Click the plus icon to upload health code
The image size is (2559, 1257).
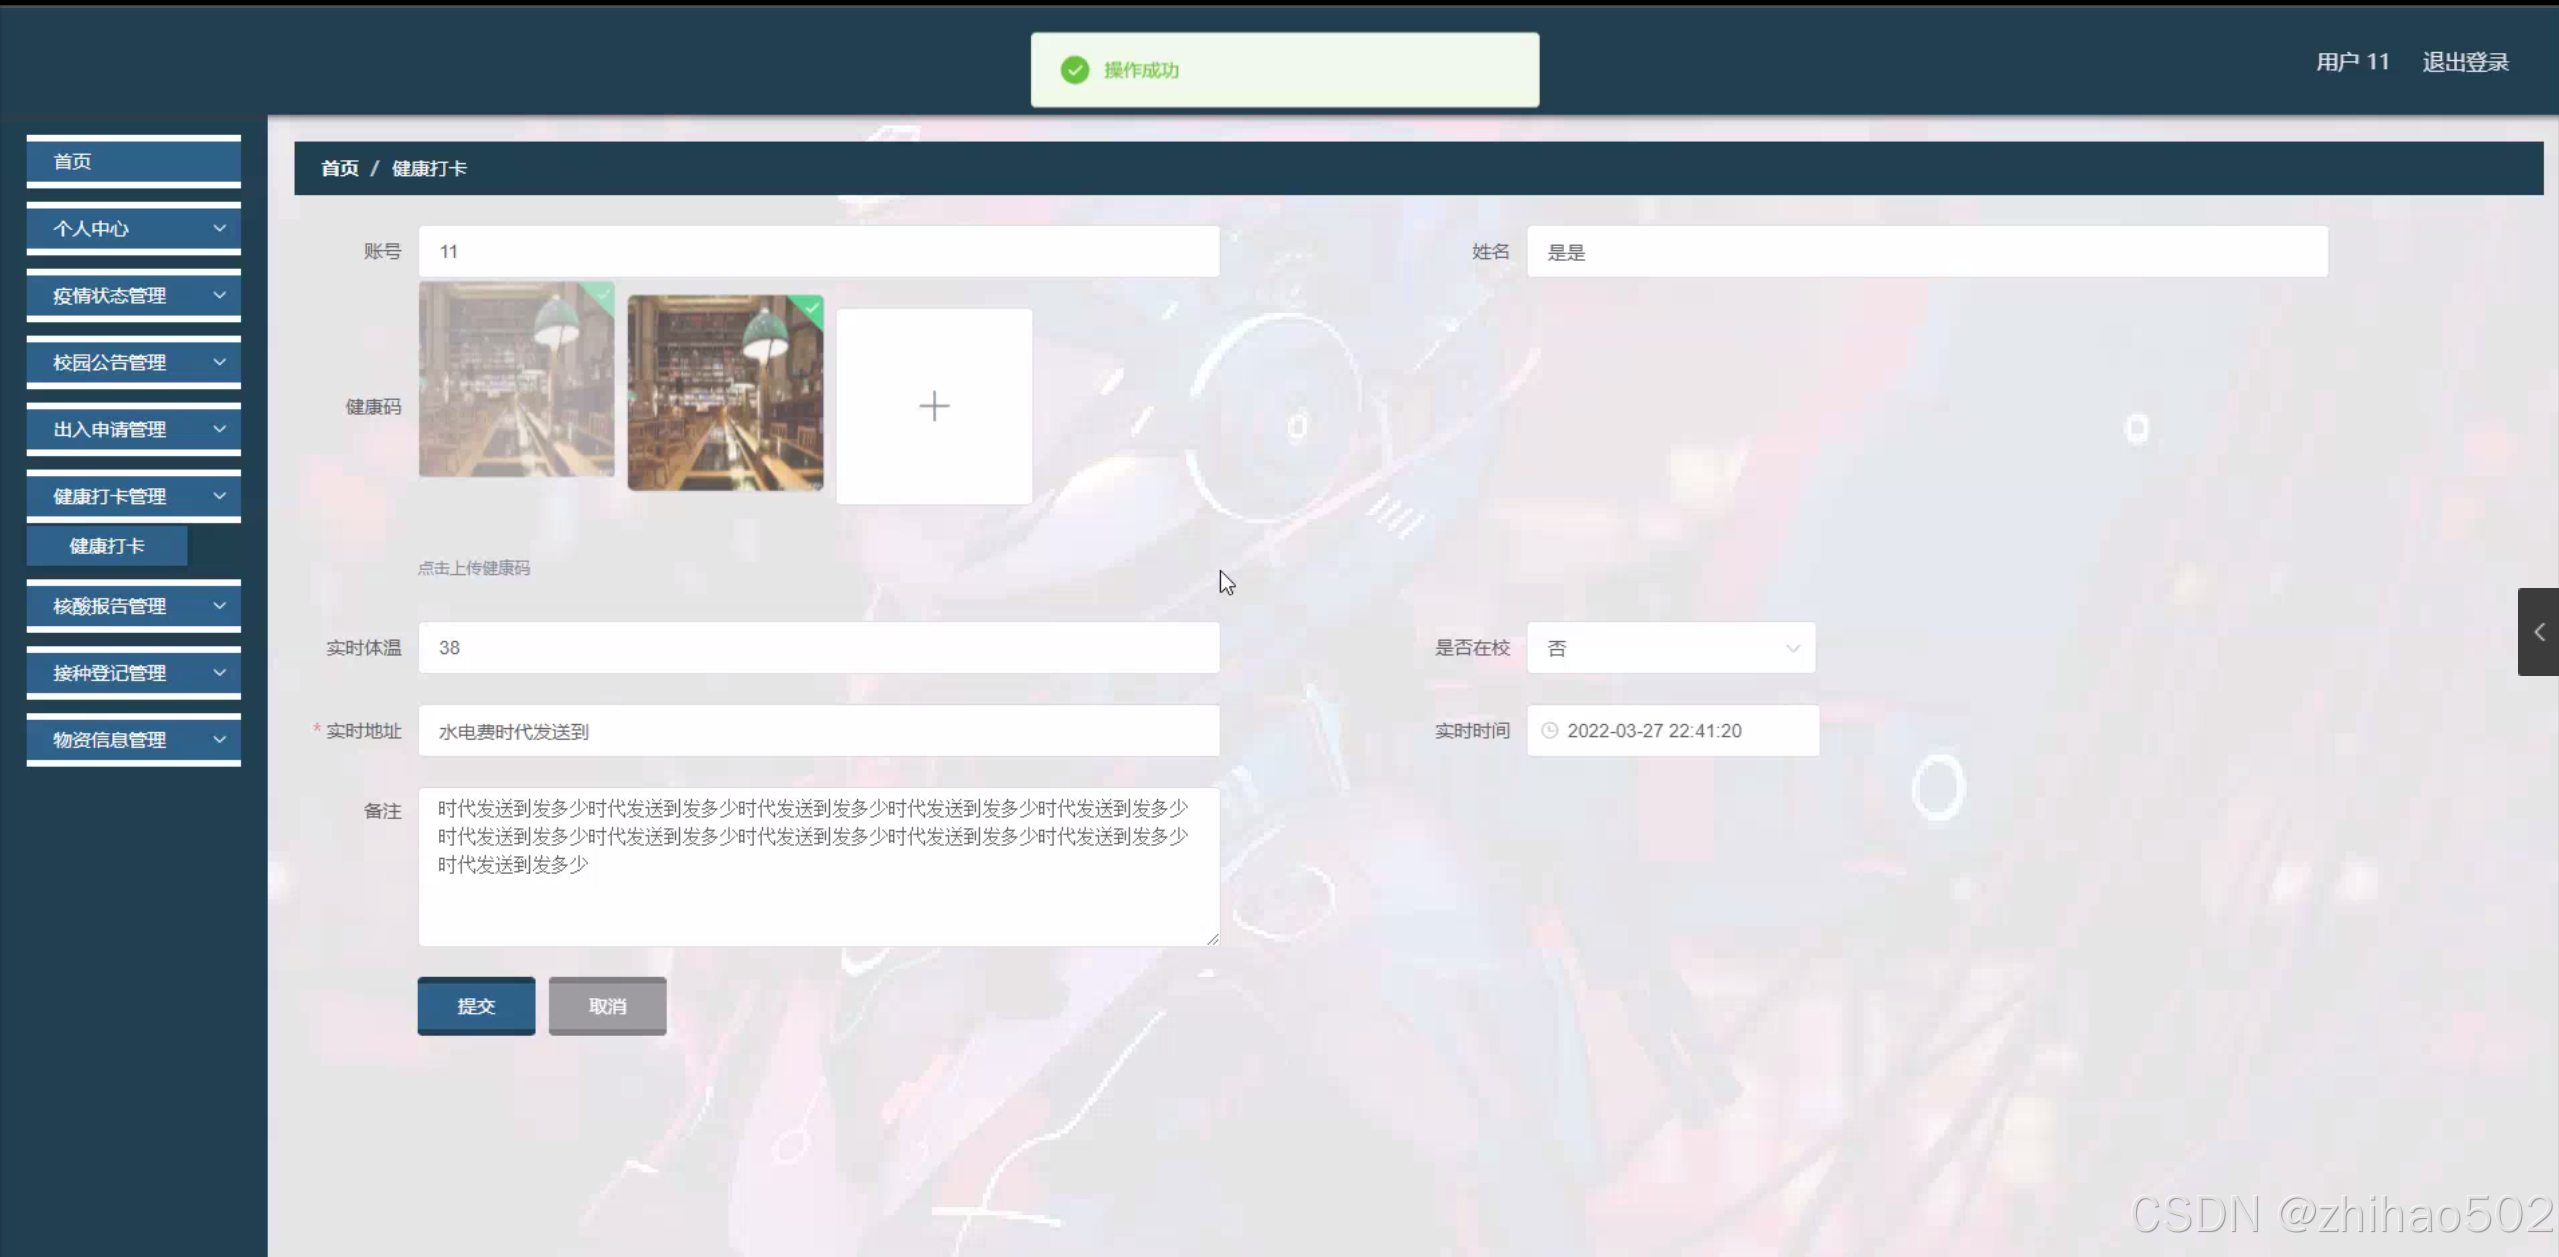point(933,406)
